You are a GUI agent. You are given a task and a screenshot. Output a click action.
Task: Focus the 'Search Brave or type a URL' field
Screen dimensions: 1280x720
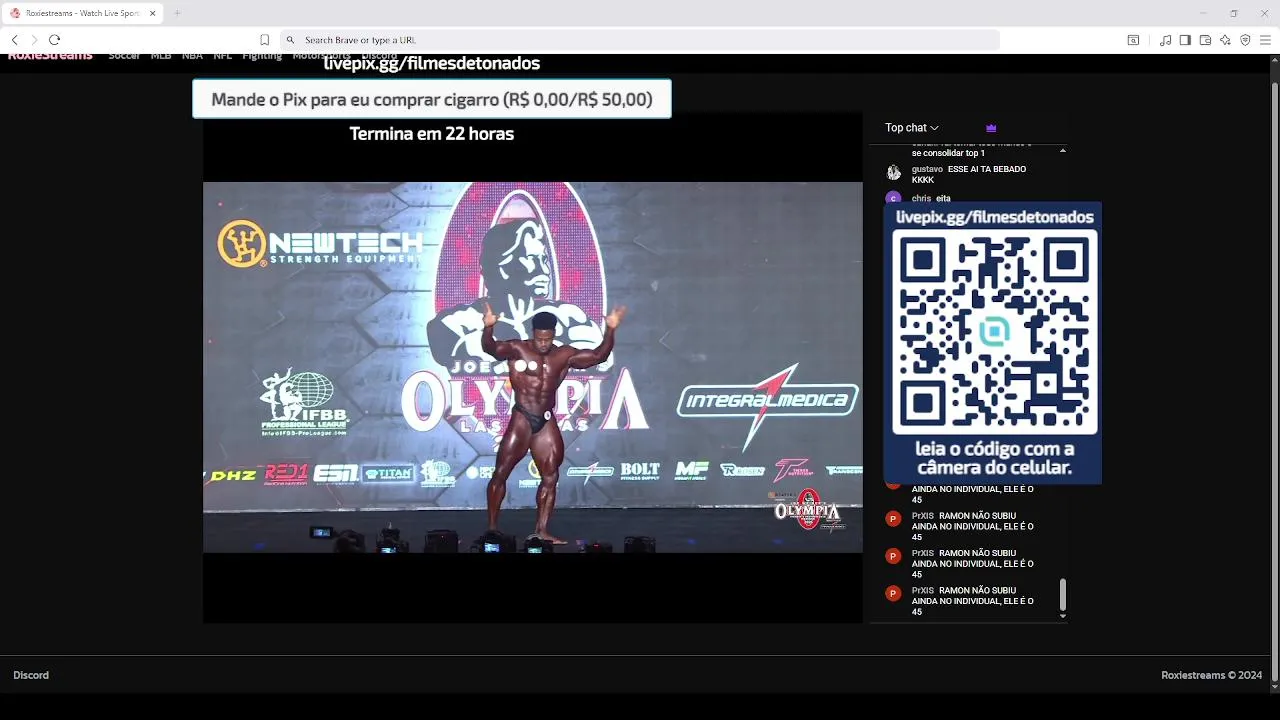pyautogui.click(x=640, y=40)
